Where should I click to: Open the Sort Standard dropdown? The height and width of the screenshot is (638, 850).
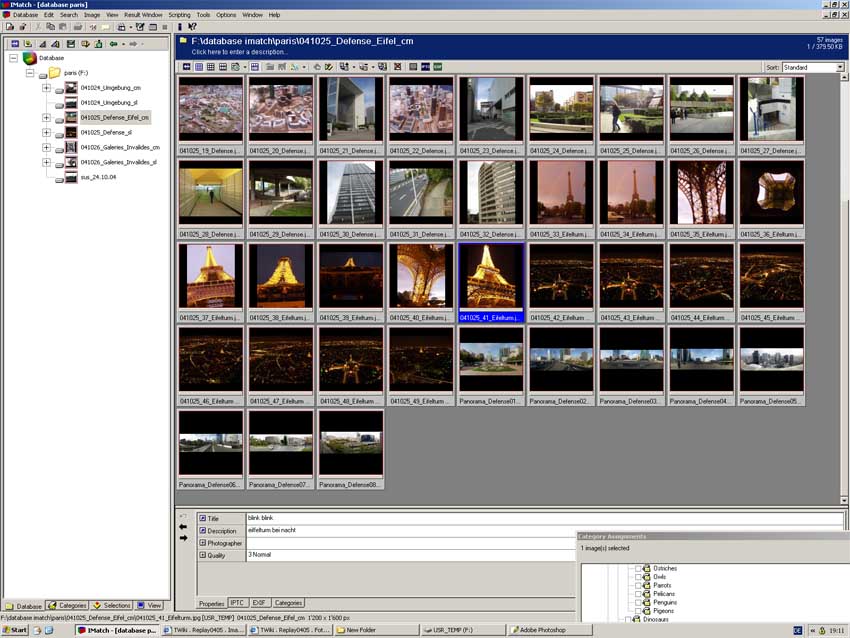click(840, 67)
